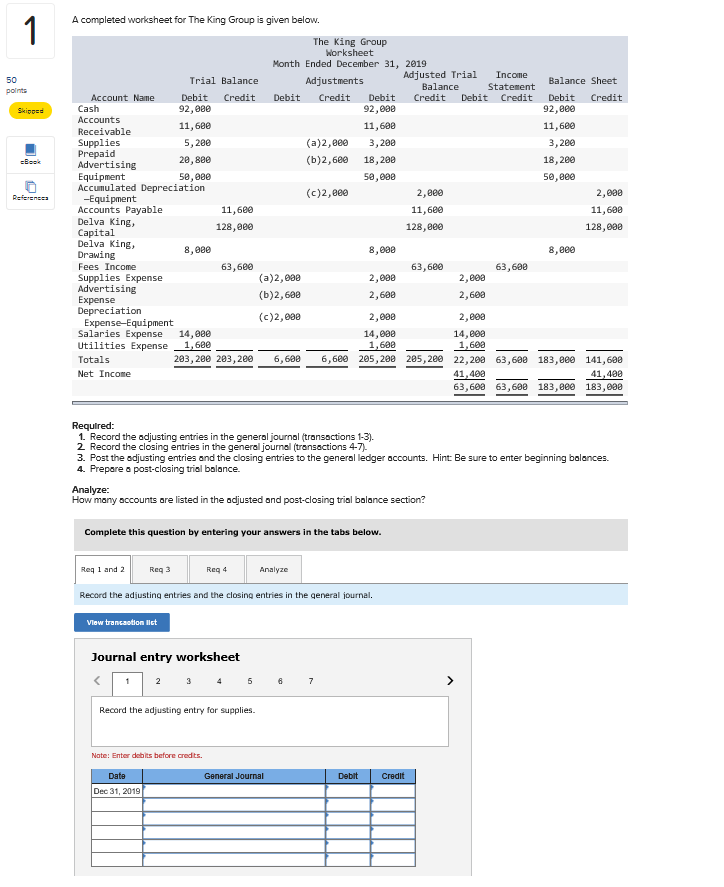Click the Dec 31, 2019 date cell
The height and width of the screenshot is (887, 724).
[x=117, y=791]
